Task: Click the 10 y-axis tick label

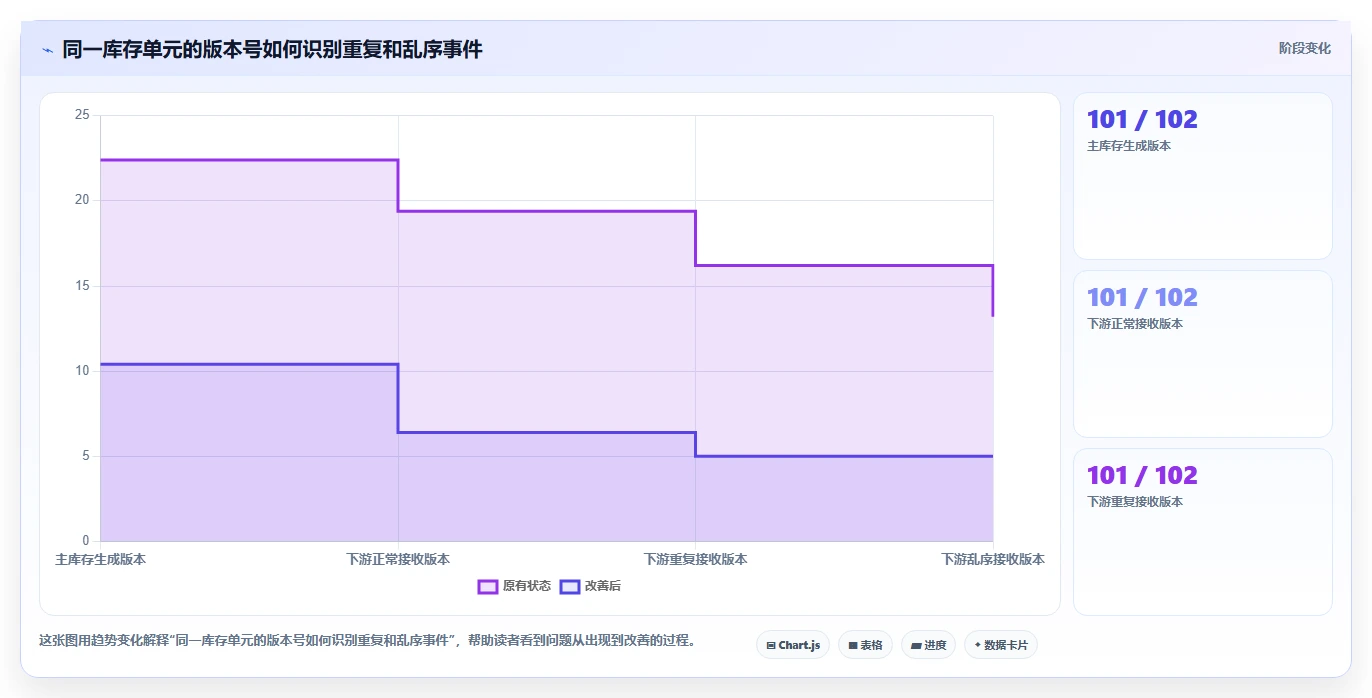Action: (82, 371)
